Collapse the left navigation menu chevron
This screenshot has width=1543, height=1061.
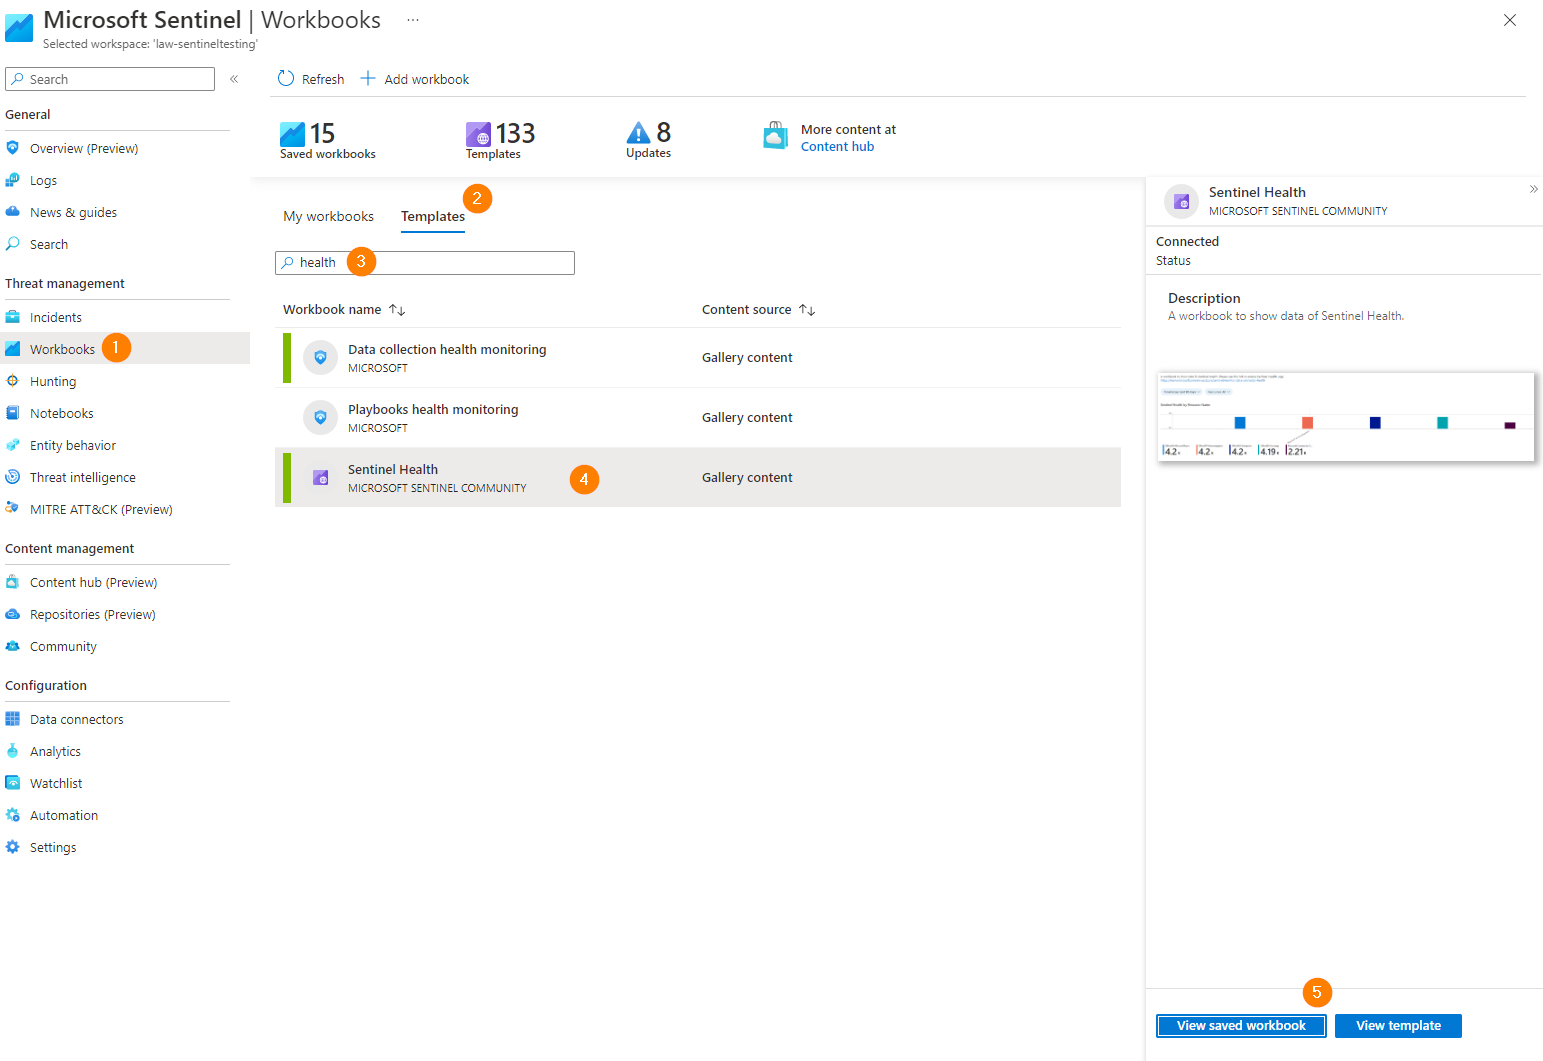click(x=234, y=79)
